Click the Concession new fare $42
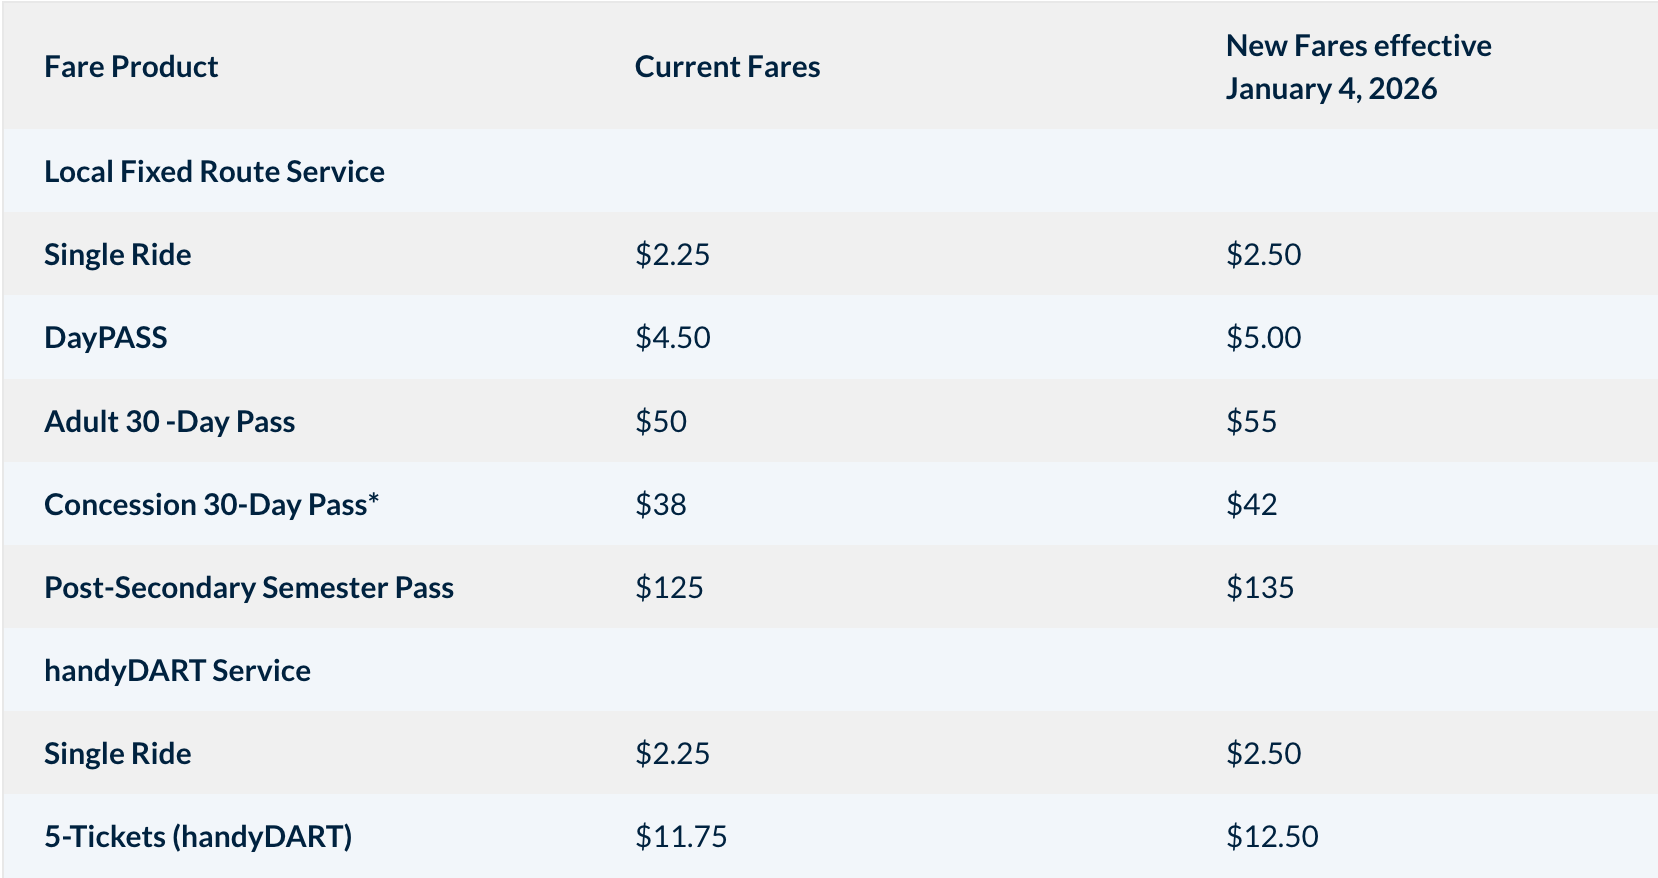Image resolution: width=1658 pixels, height=878 pixels. click(1252, 505)
